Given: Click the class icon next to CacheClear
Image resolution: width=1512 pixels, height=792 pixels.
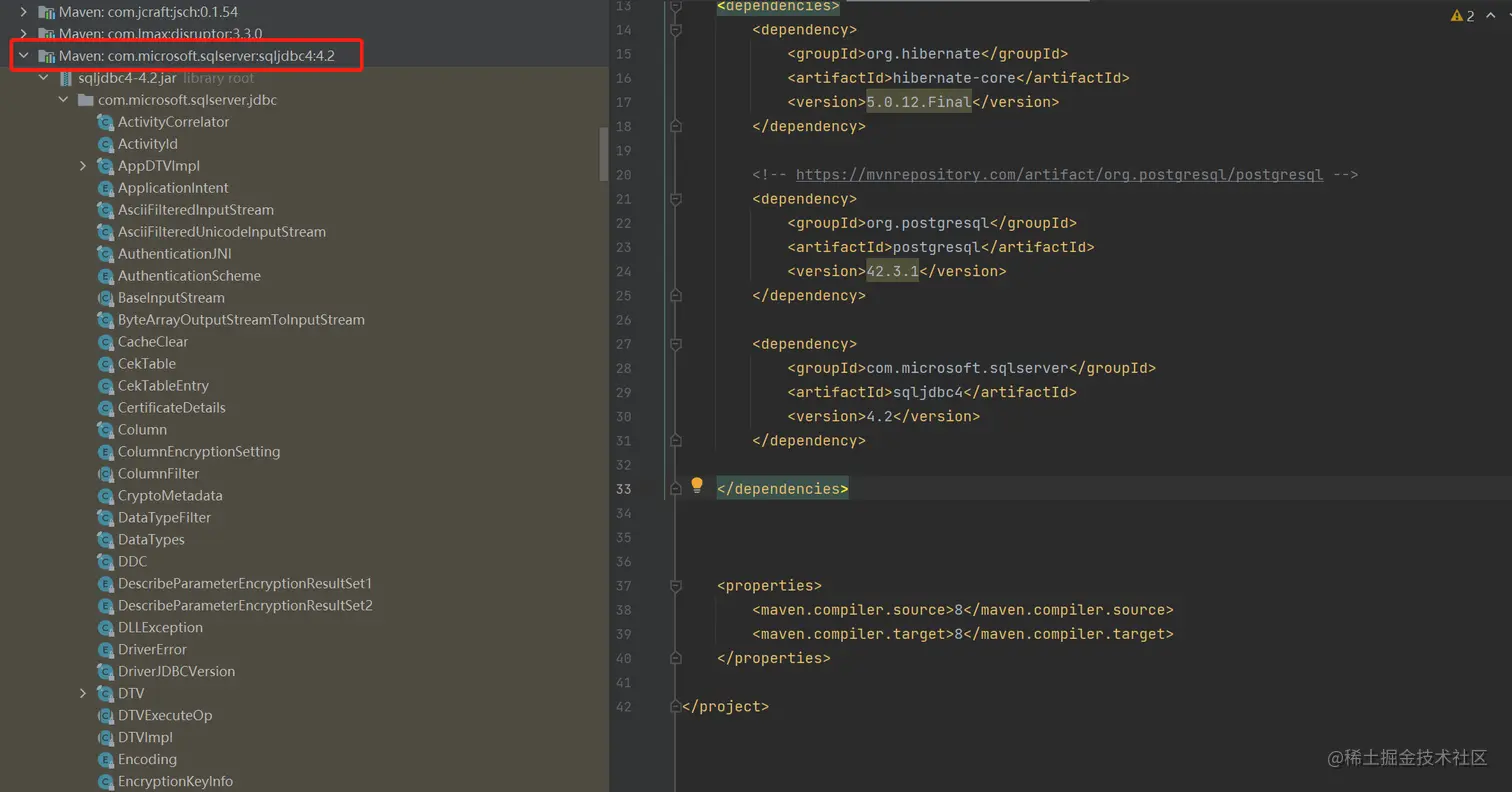Looking at the screenshot, I should click(x=105, y=342).
